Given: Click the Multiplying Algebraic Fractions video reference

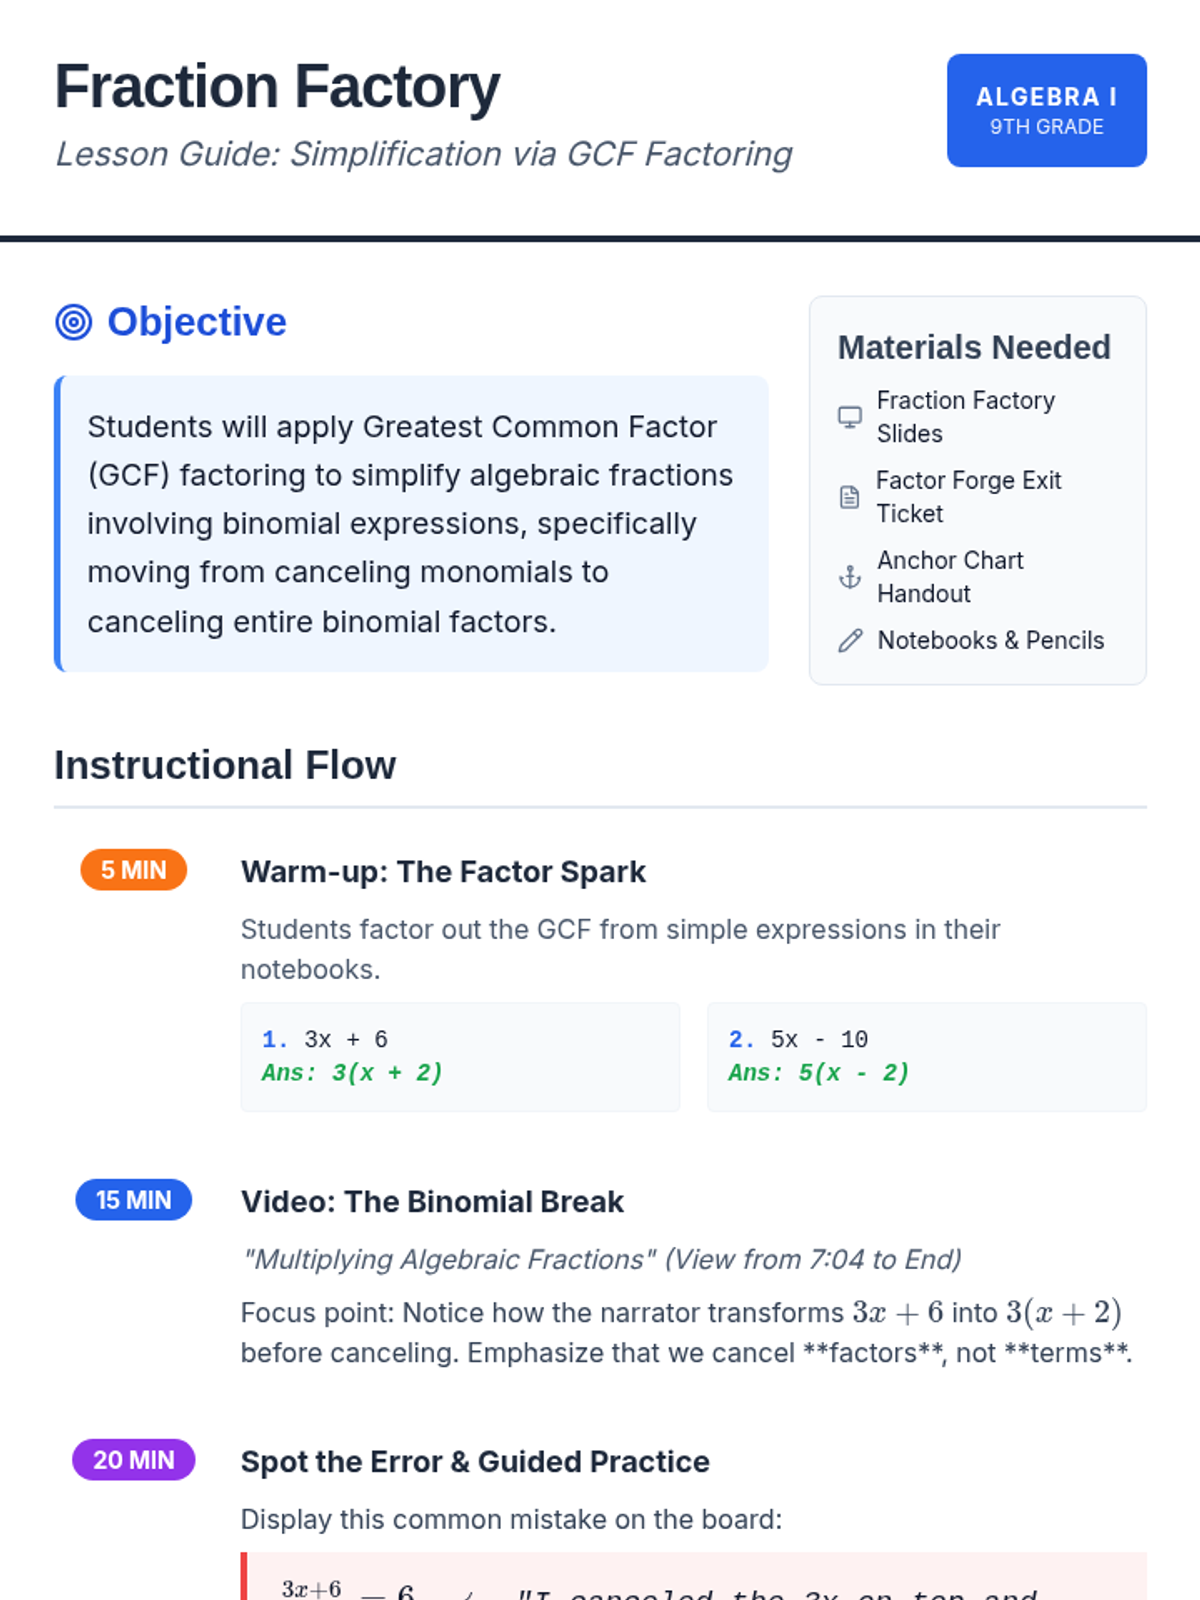Looking at the screenshot, I should (x=600, y=1259).
